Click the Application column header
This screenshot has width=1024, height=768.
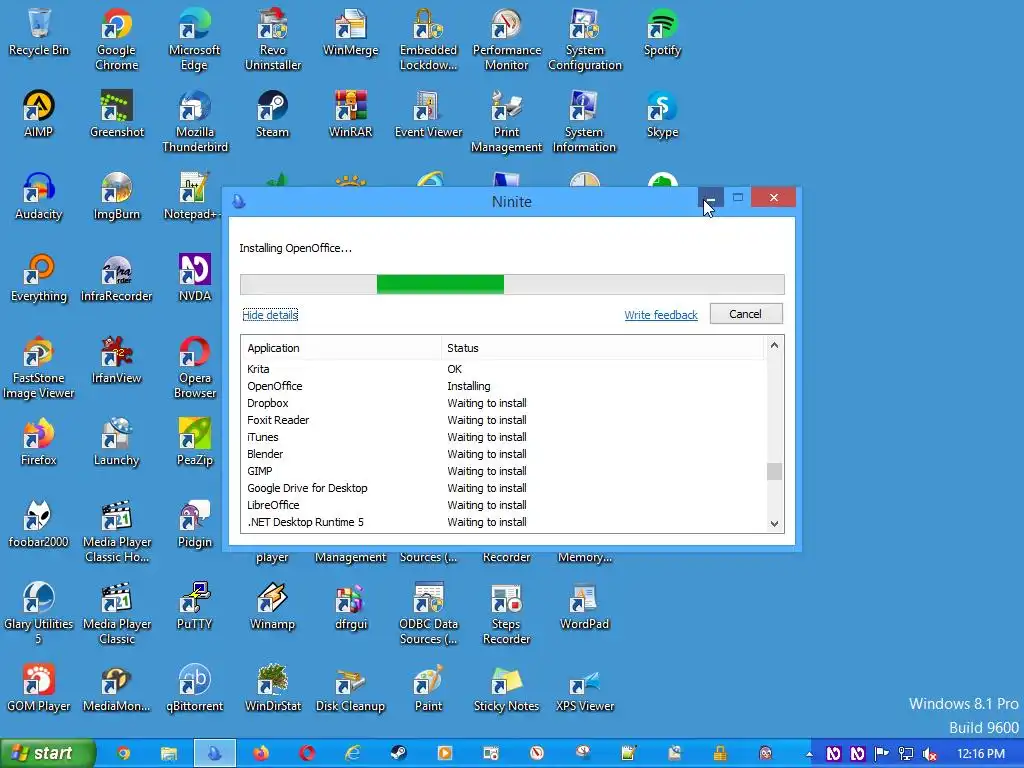pos(341,348)
